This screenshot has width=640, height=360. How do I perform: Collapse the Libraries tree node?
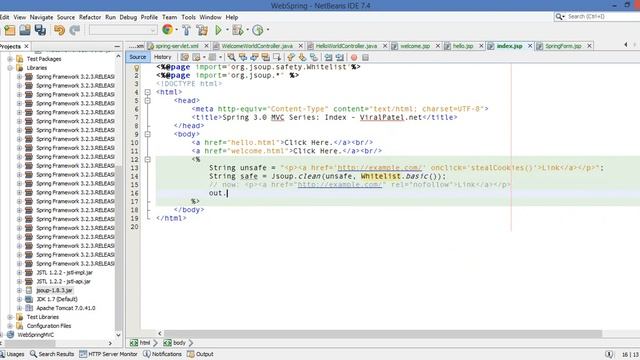point(10,68)
